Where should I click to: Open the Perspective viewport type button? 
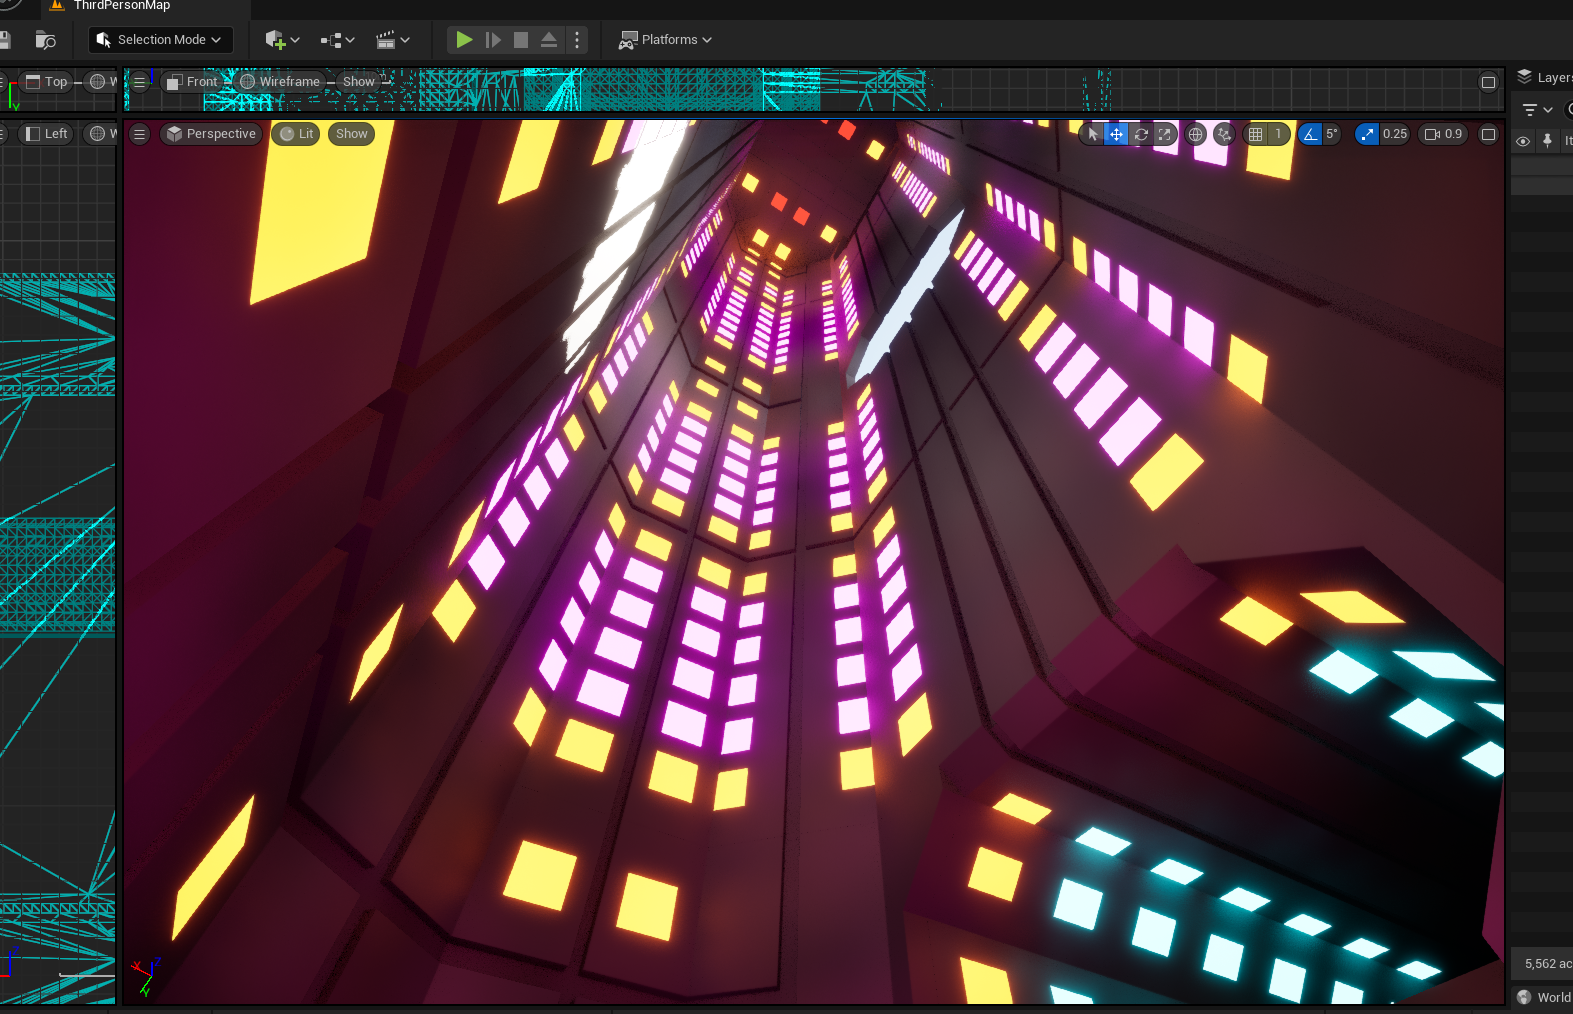point(211,134)
